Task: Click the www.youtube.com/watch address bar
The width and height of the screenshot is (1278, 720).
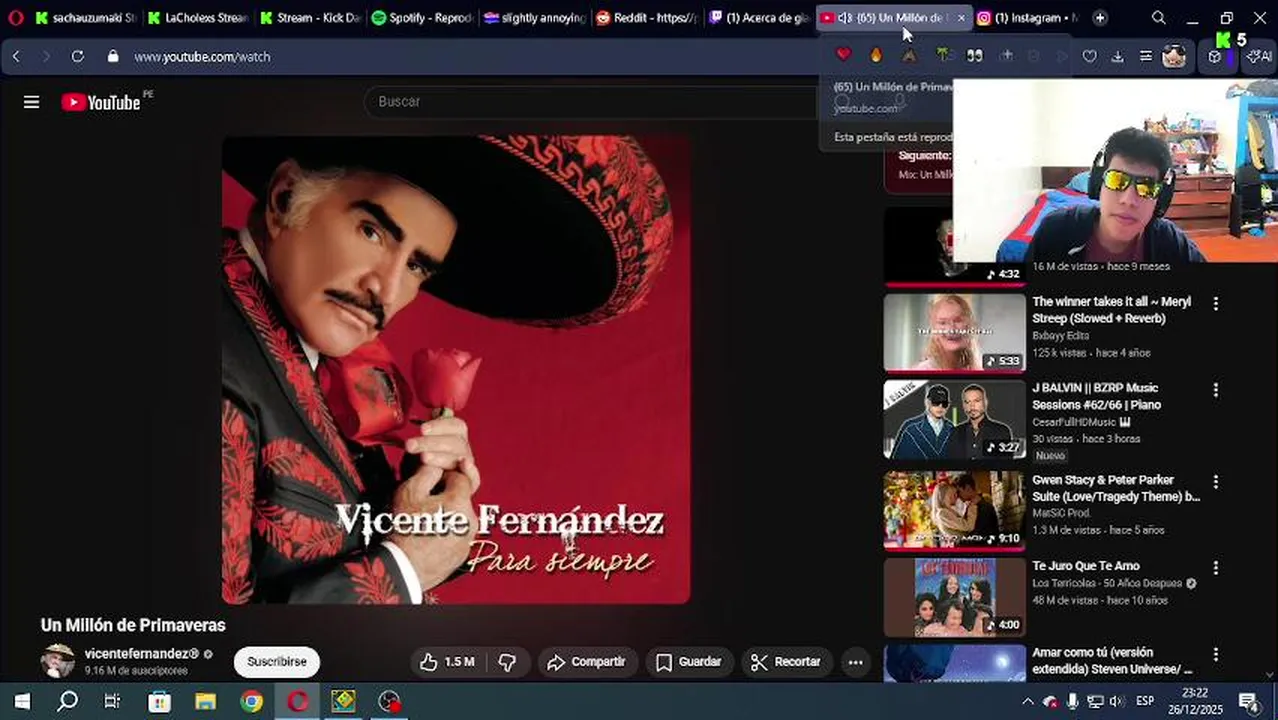Action: (x=203, y=57)
